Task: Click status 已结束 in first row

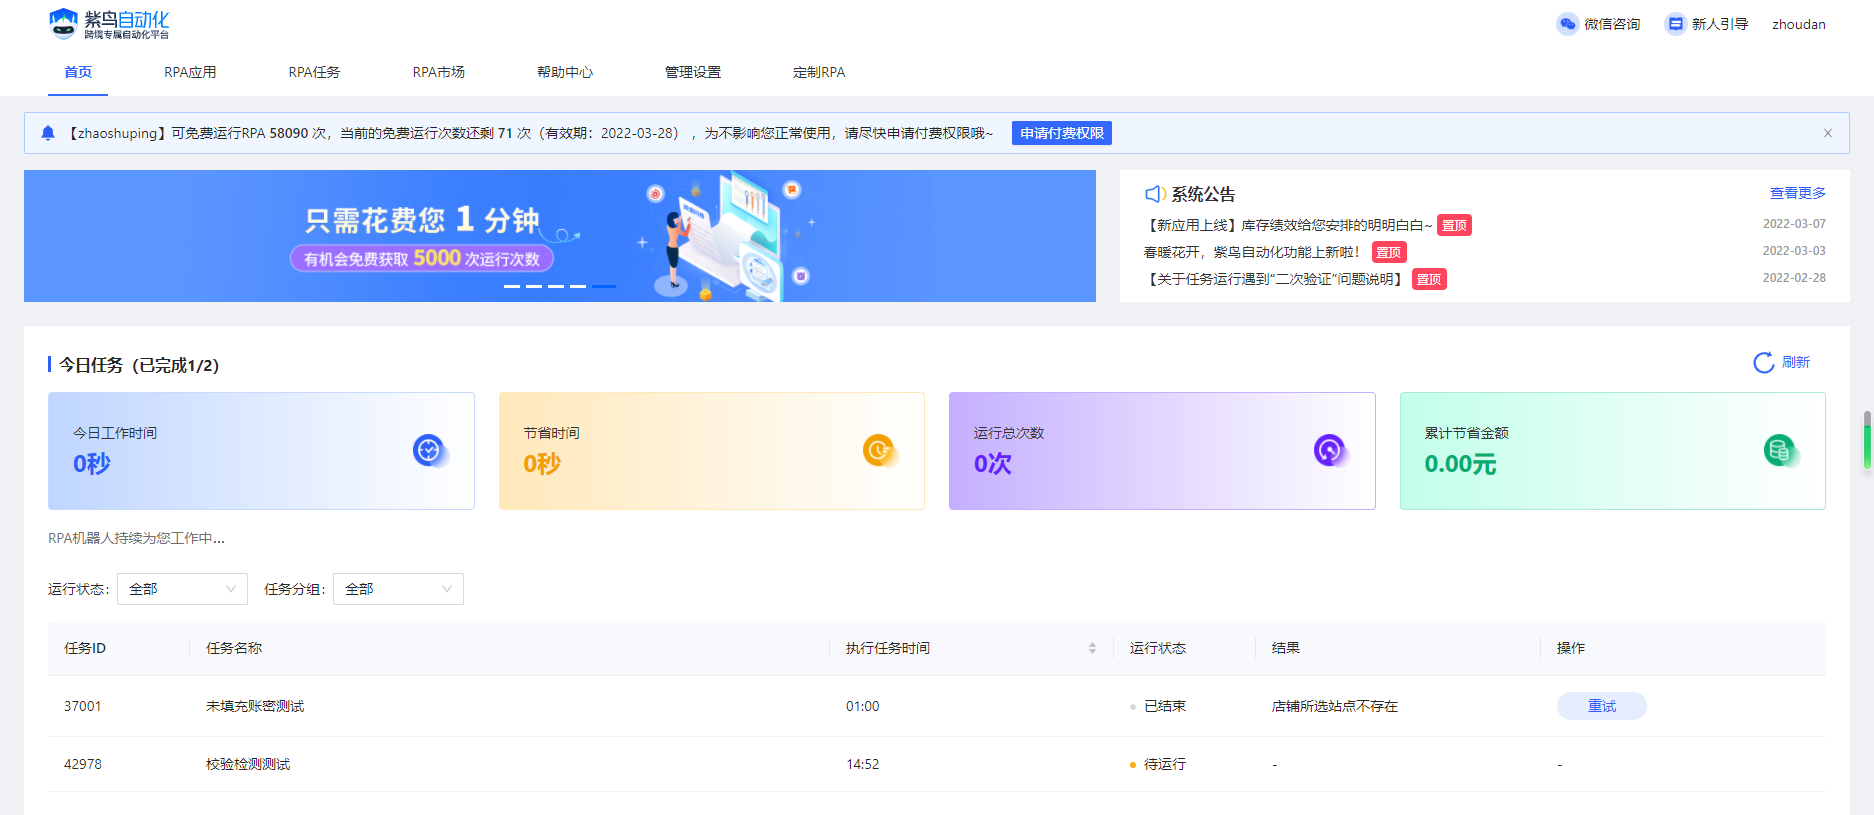Action: coord(1165,706)
